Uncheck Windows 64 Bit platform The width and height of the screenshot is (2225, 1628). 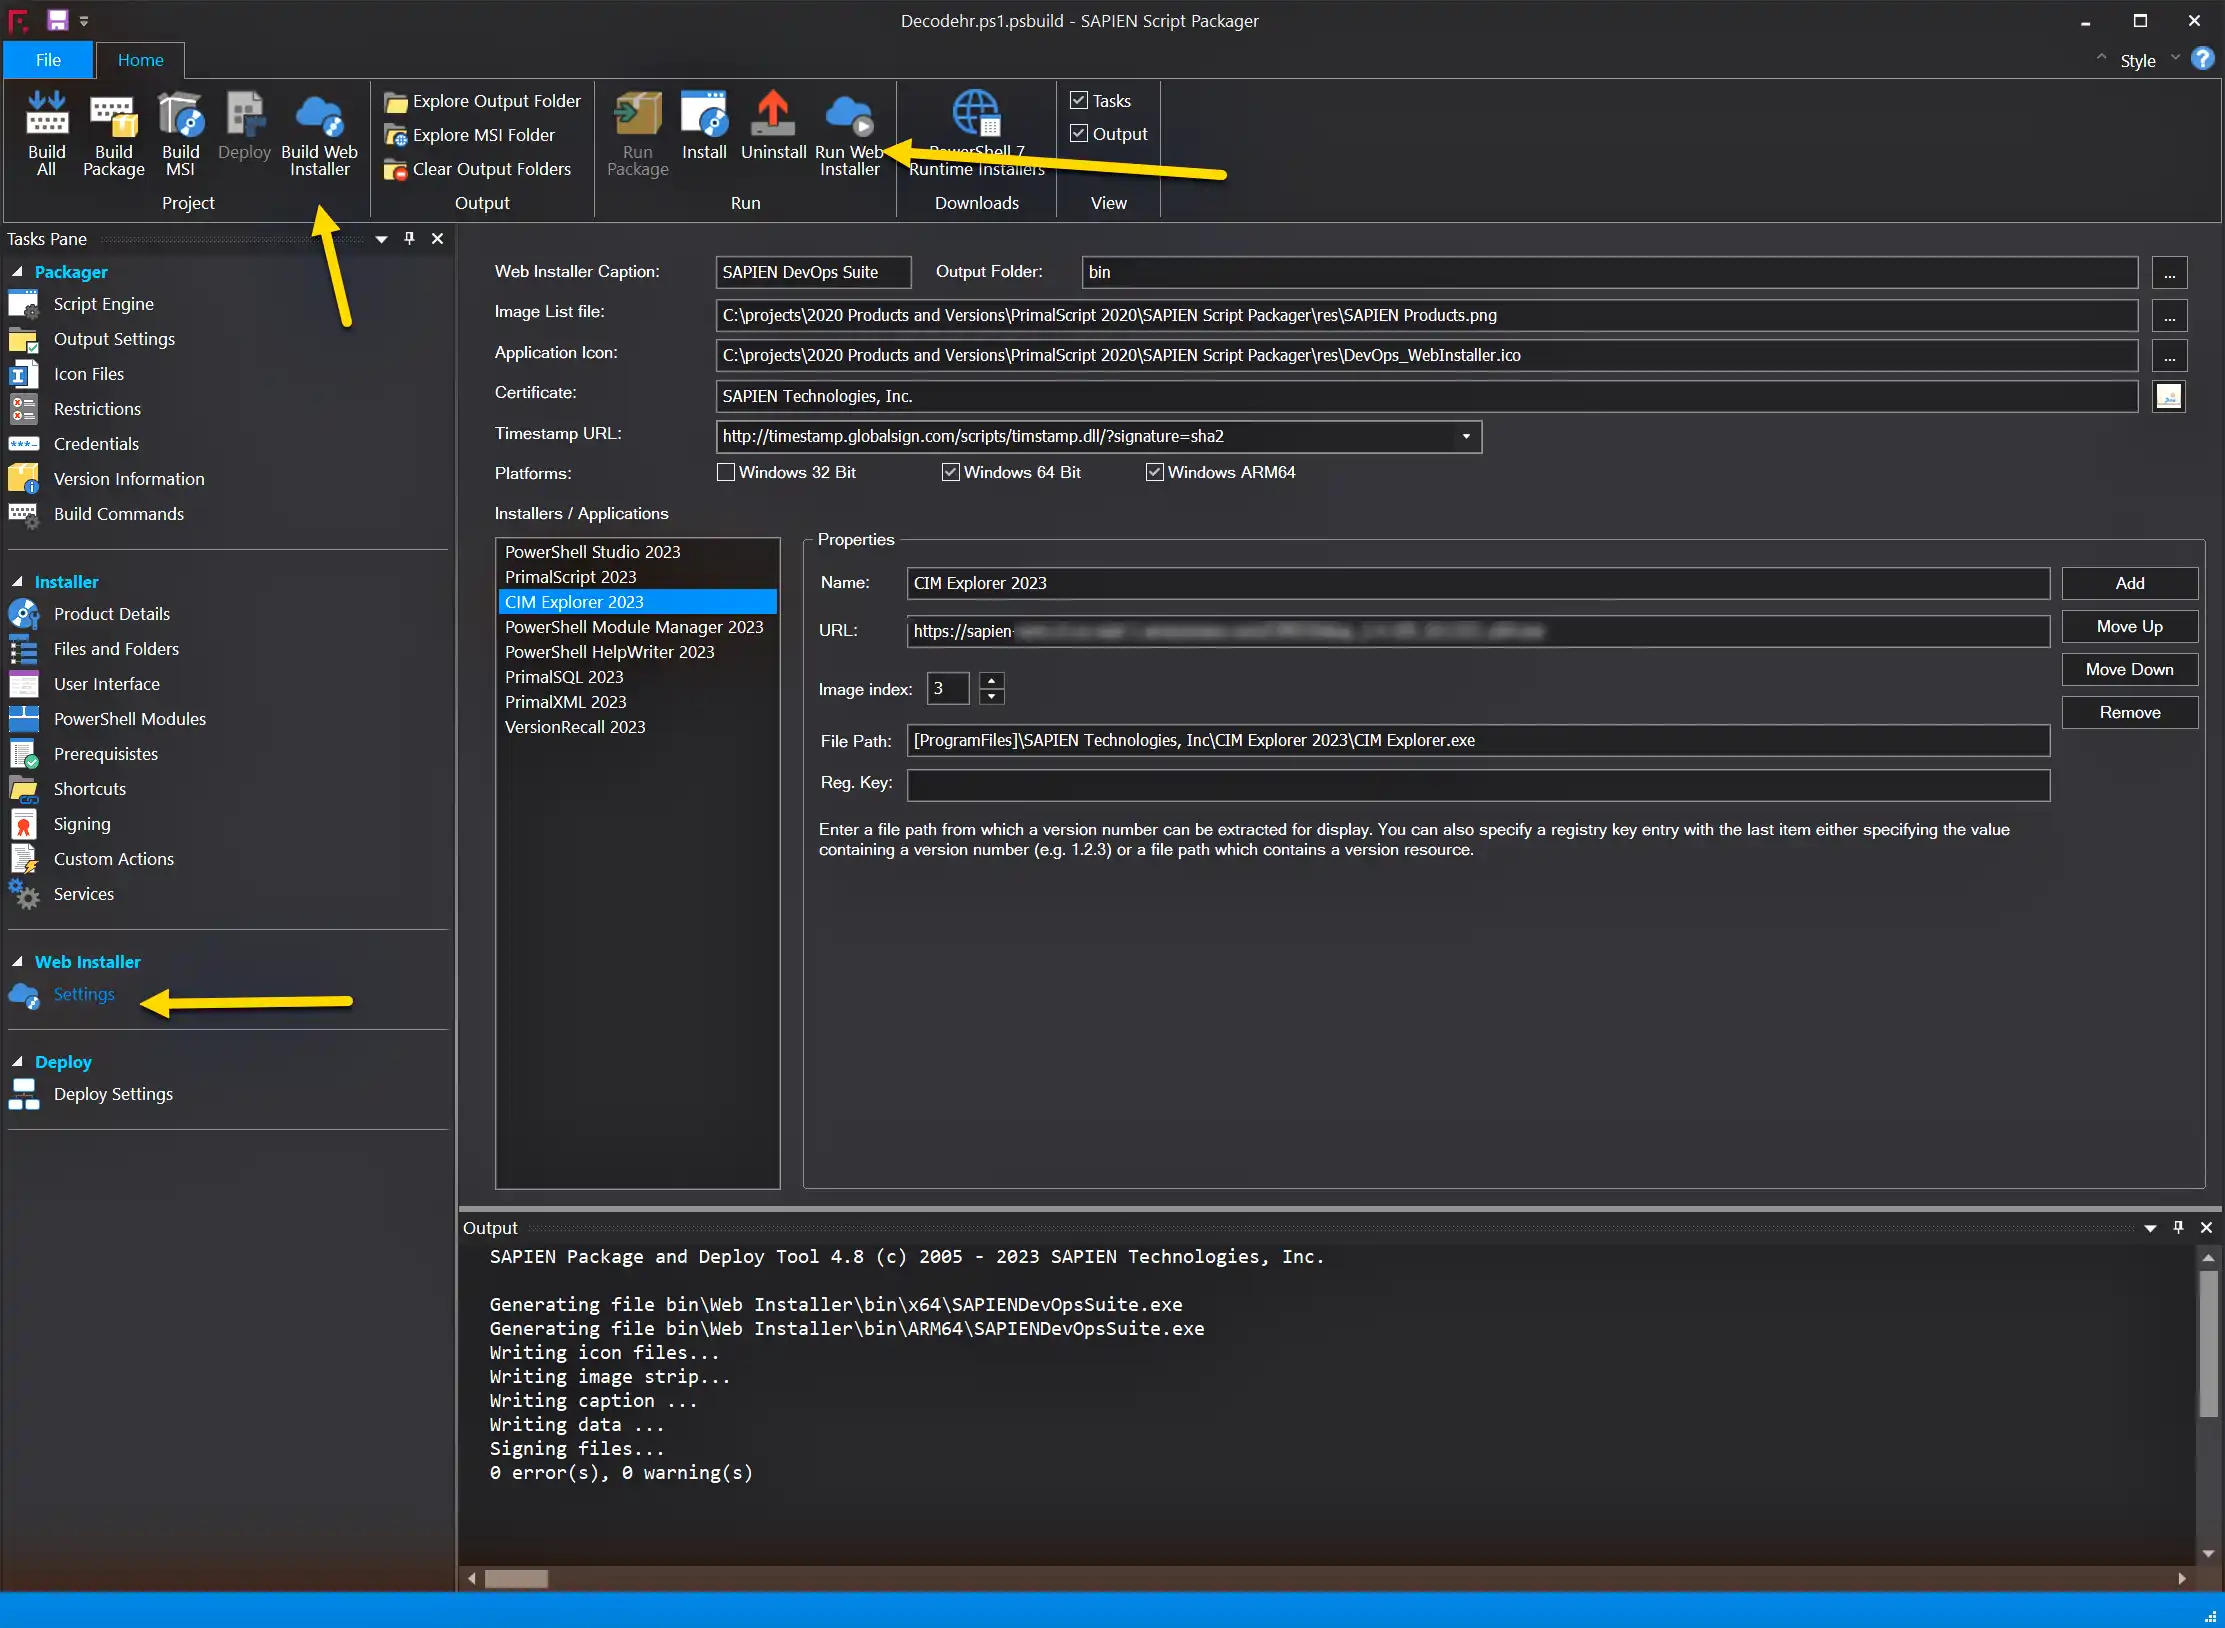click(x=950, y=472)
